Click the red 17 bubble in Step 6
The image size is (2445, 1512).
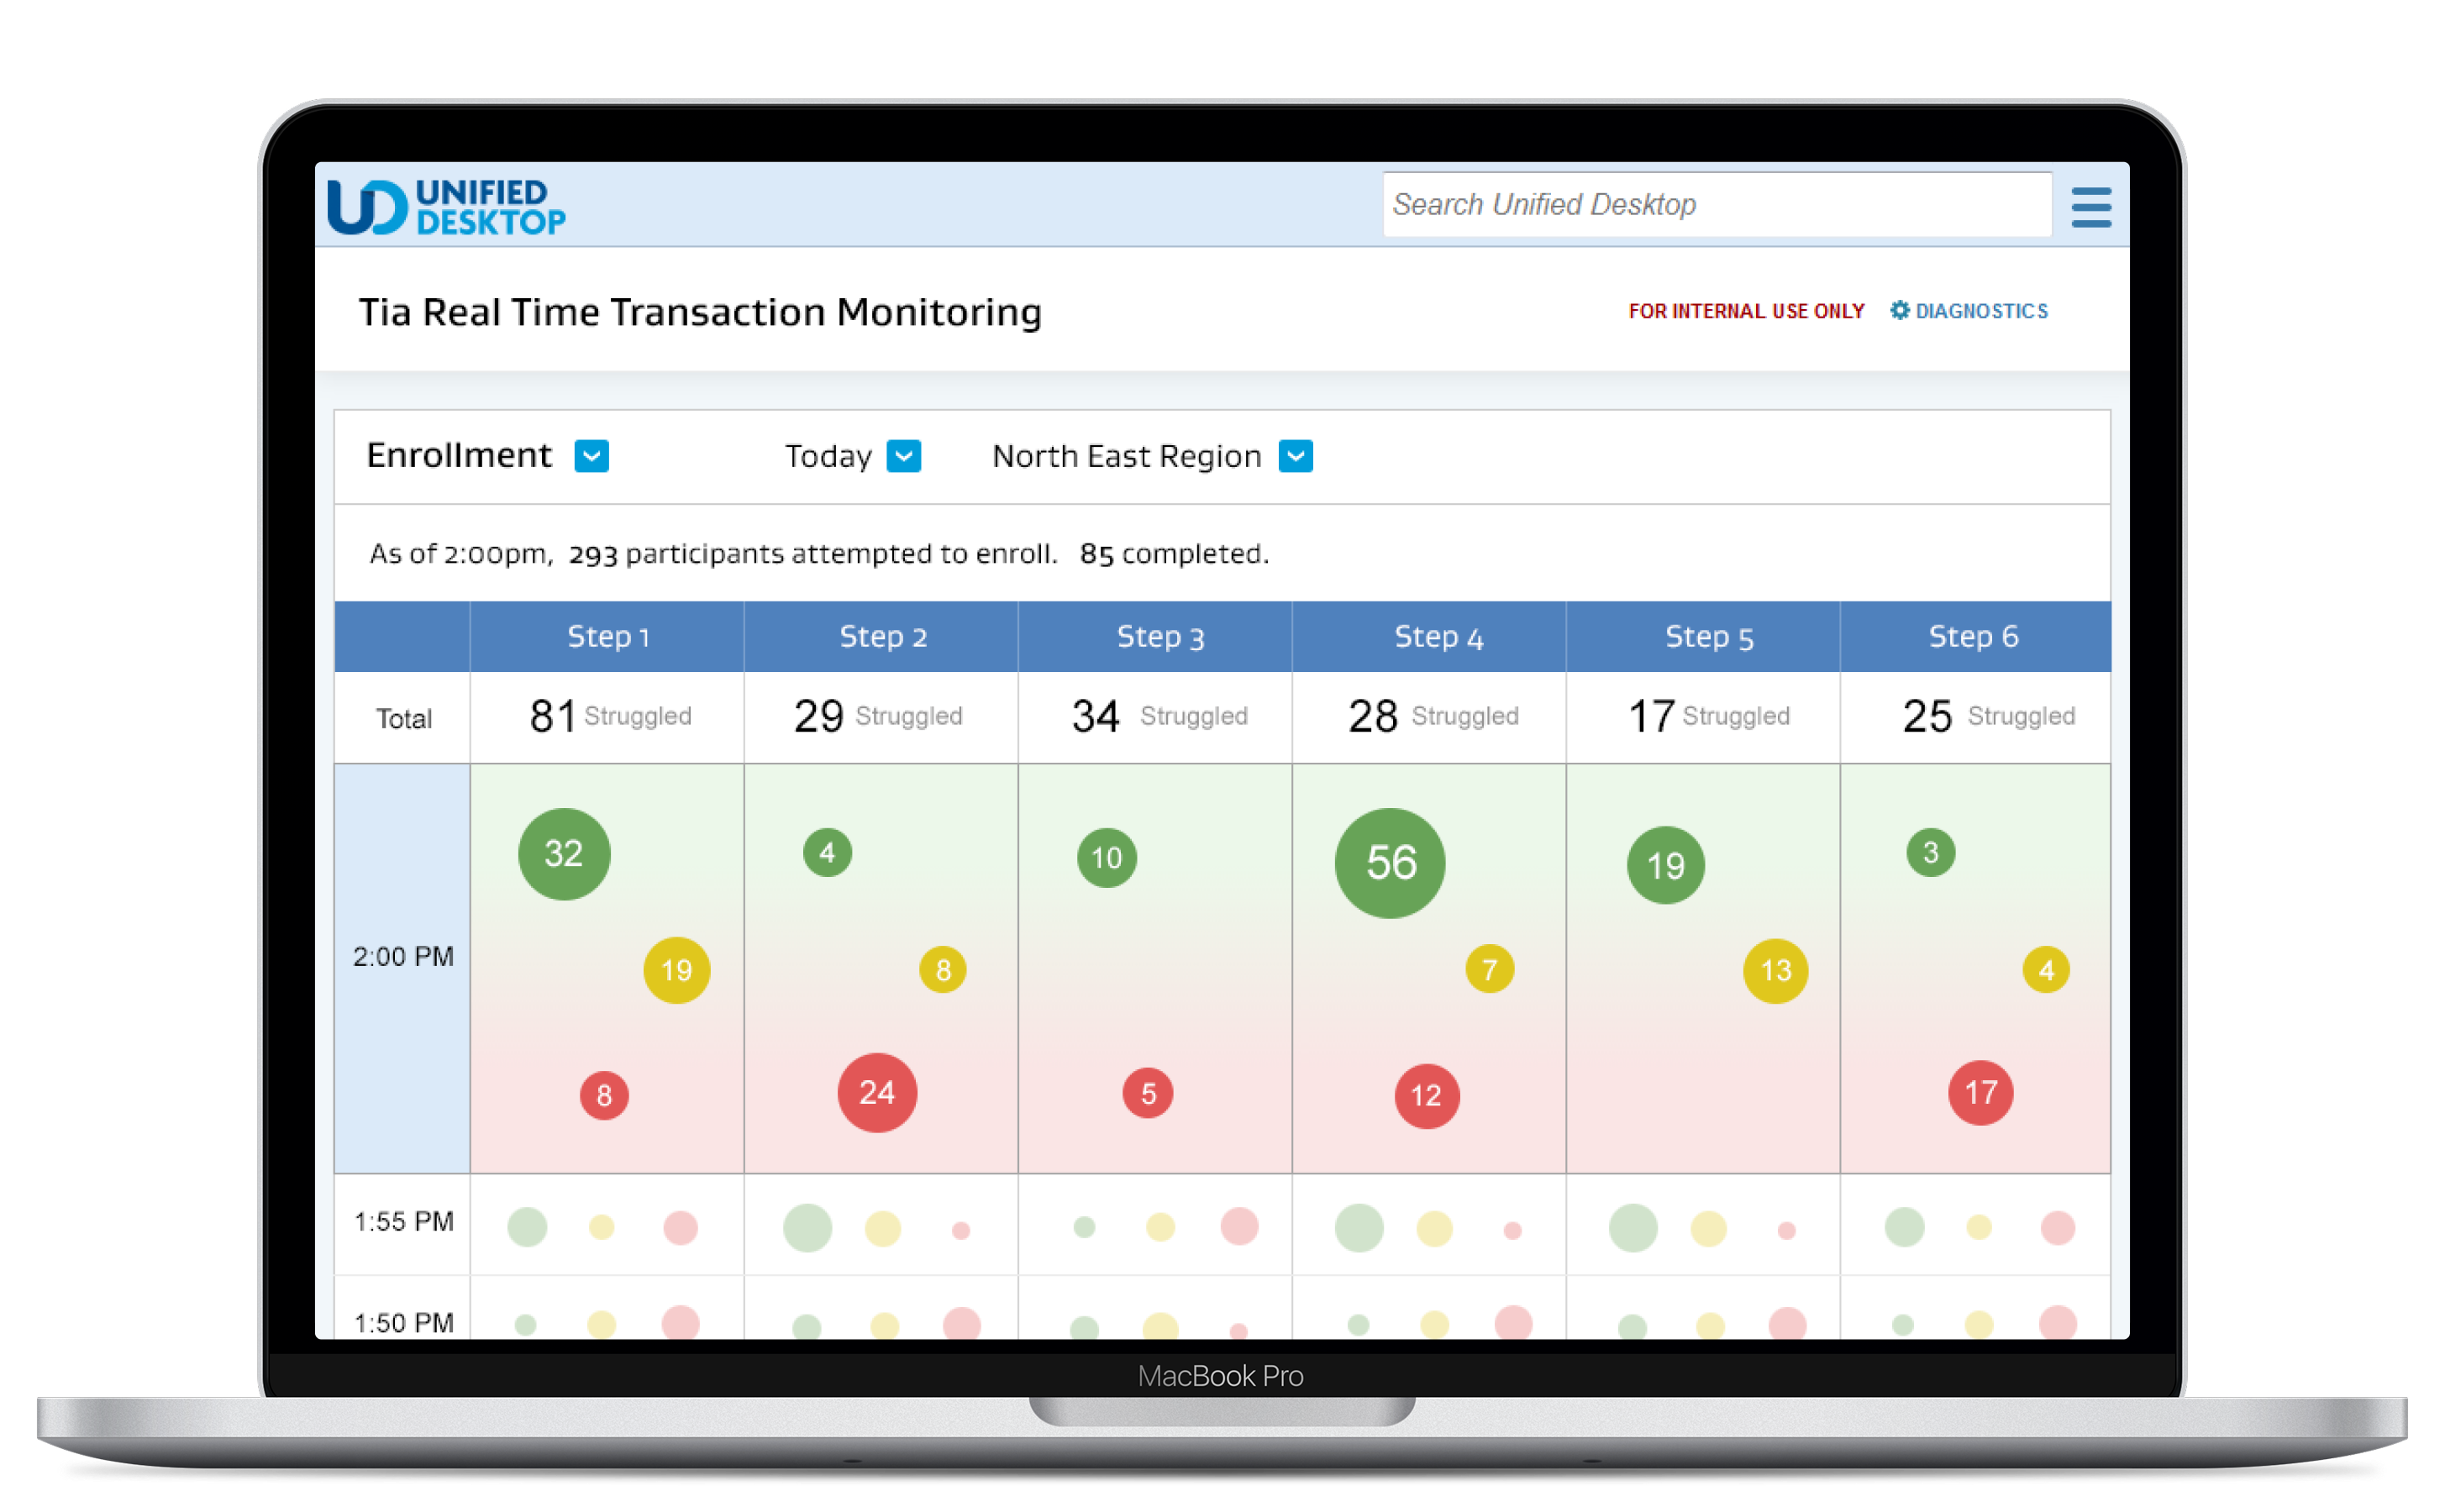tap(1980, 1093)
